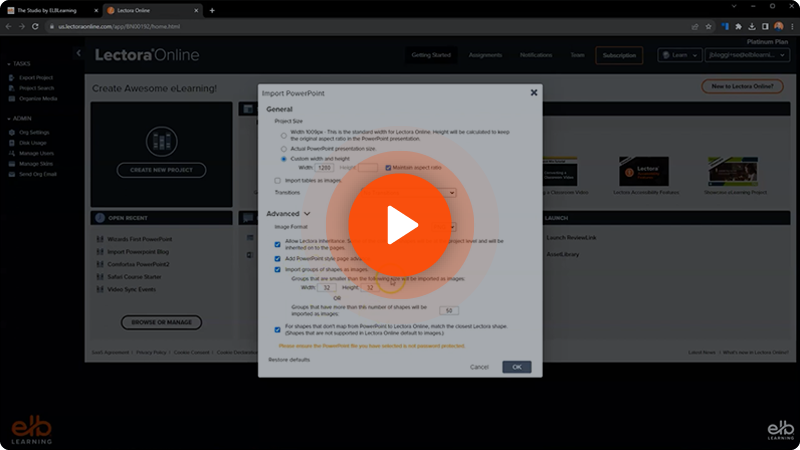Click Cancel in Import PowerPoint dialog

[x=479, y=367]
